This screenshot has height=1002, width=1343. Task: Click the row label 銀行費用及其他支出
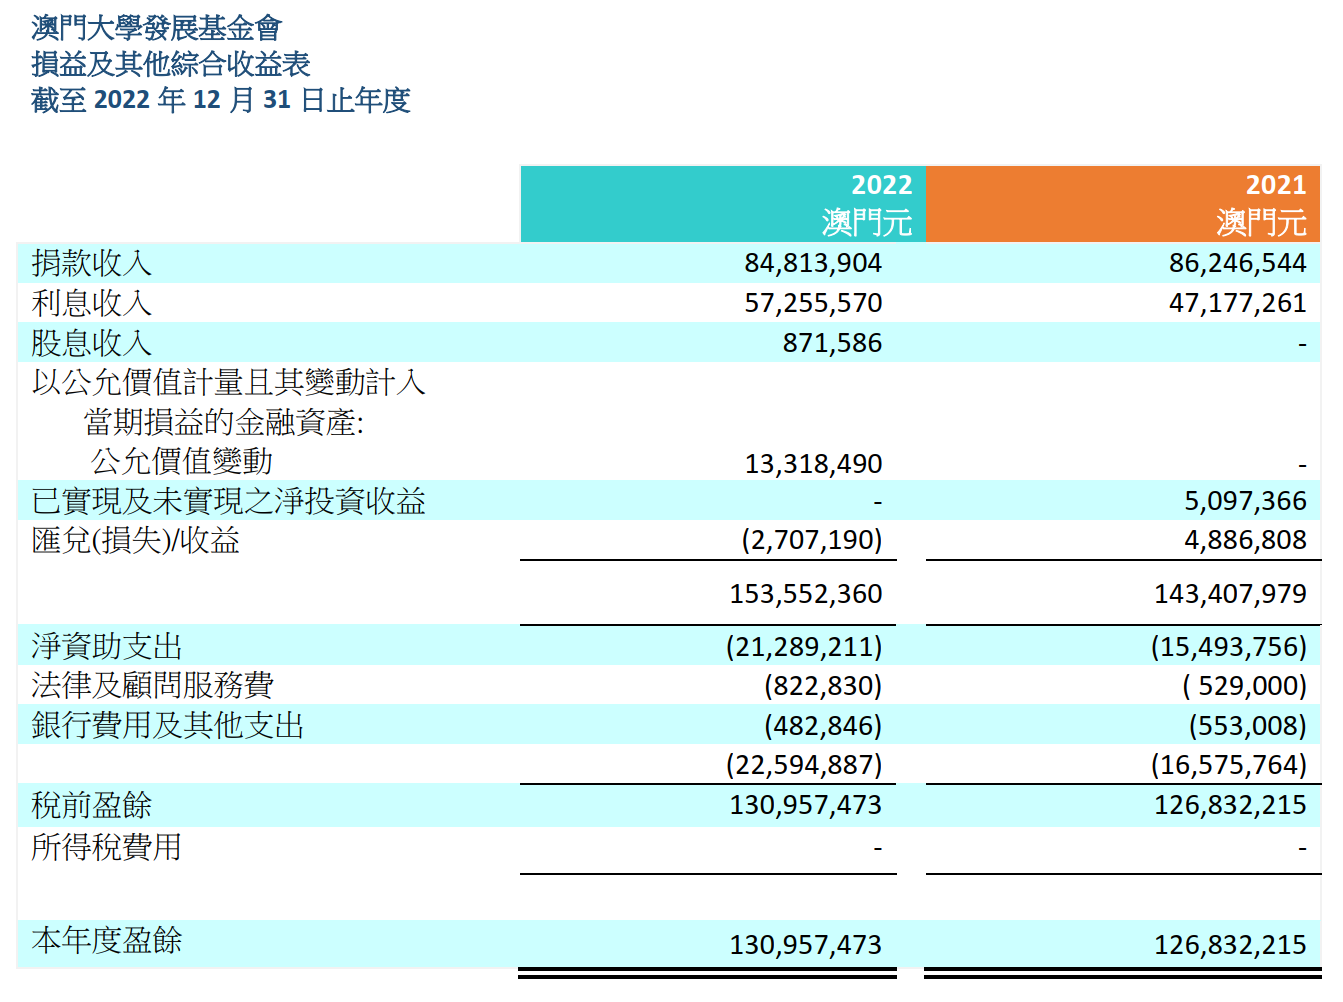[168, 725]
